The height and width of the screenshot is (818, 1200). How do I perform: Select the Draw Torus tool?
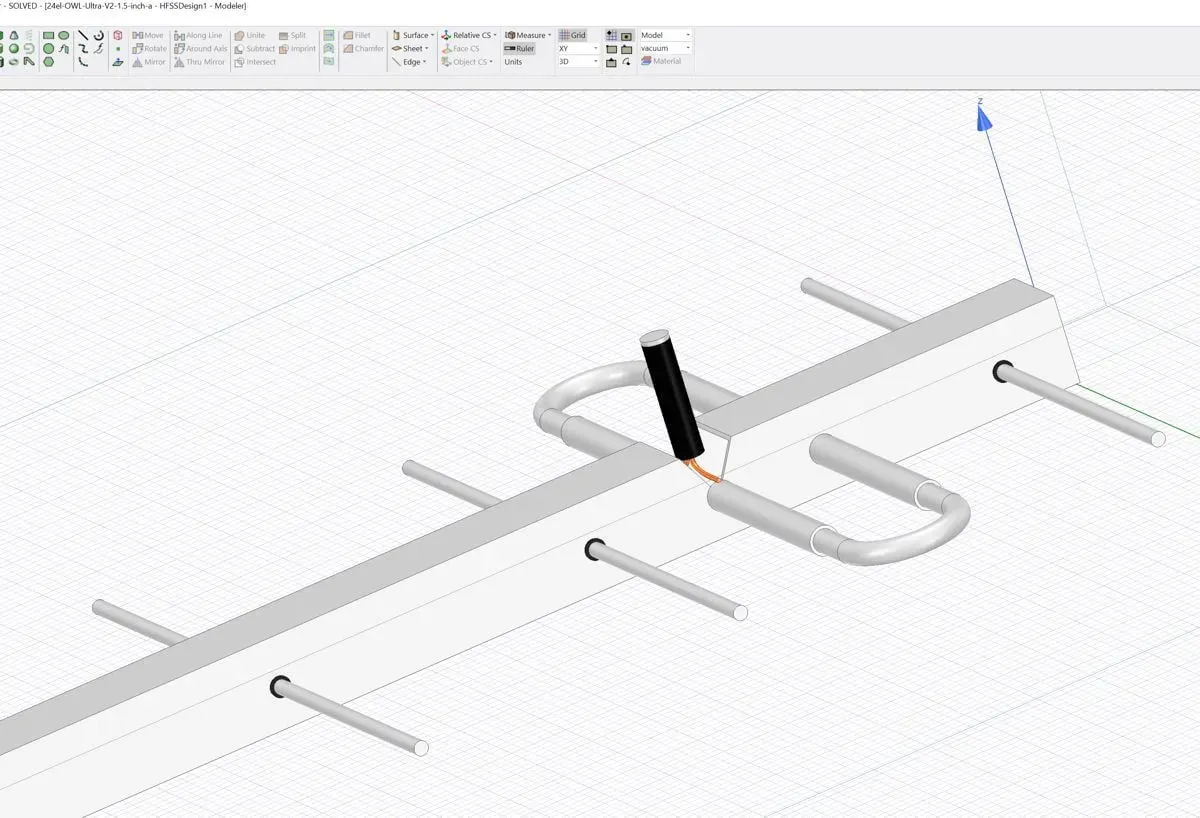(x=14, y=62)
